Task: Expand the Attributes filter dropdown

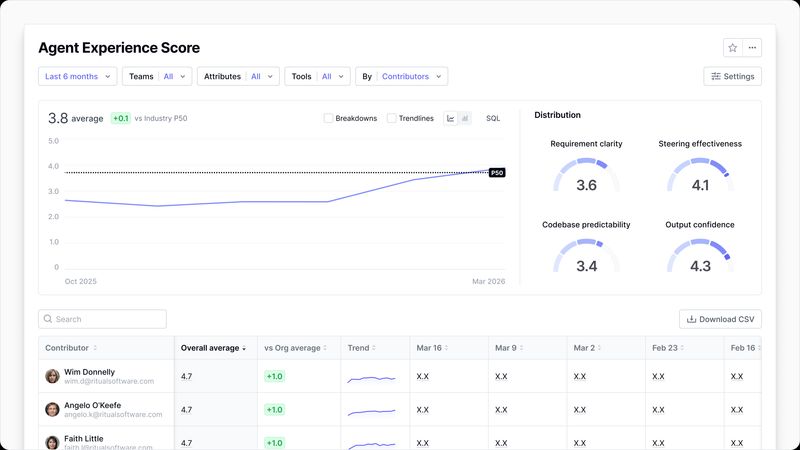Action: click(238, 76)
